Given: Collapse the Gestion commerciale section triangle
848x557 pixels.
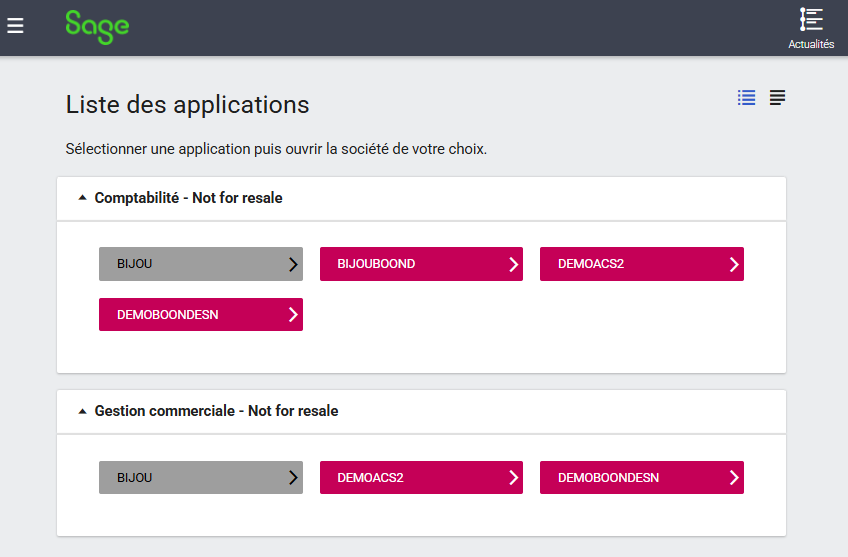Looking at the screenshot, I should pos(82,411).
